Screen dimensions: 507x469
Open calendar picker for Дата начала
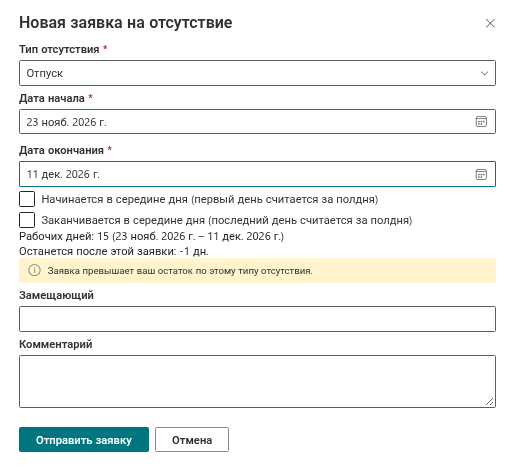click(x=481, y=122)
